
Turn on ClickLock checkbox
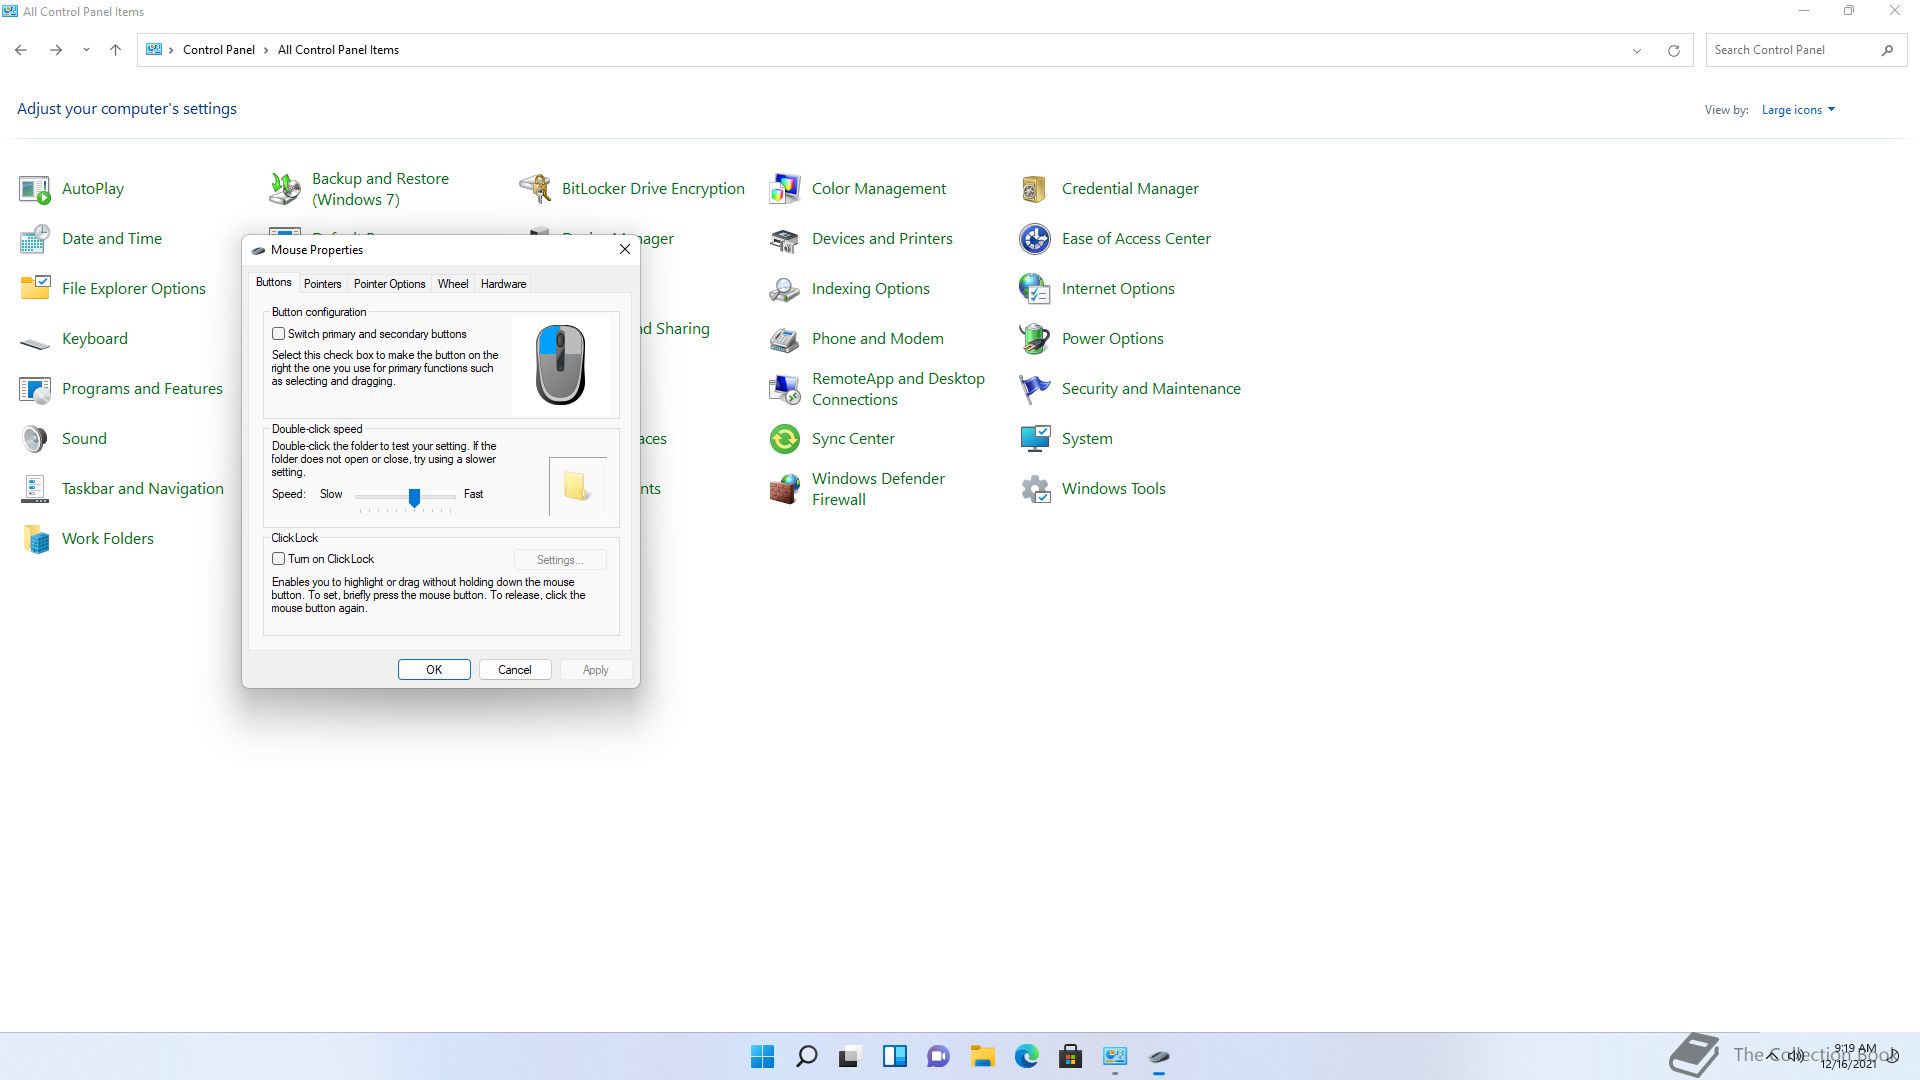(x=279, y=559)
